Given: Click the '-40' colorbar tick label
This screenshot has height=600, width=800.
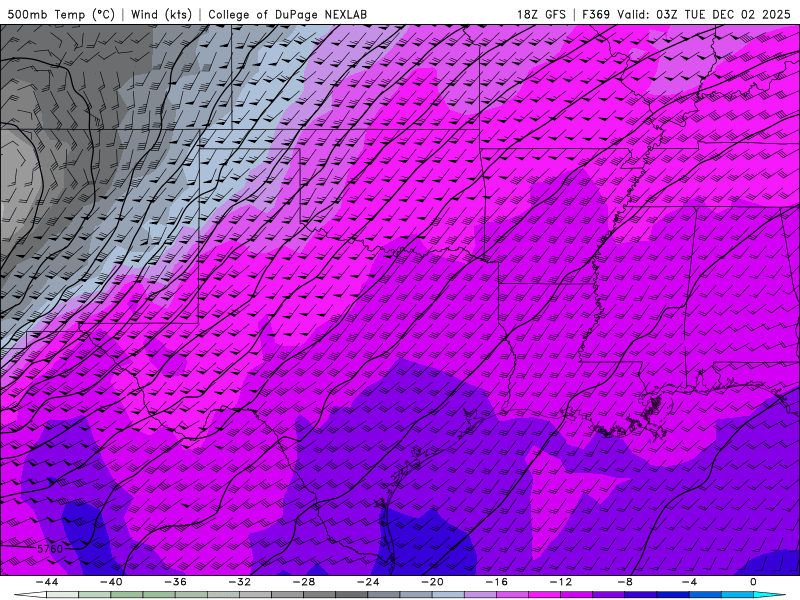Looking at the screenshot, I should (x=111, y=582).
